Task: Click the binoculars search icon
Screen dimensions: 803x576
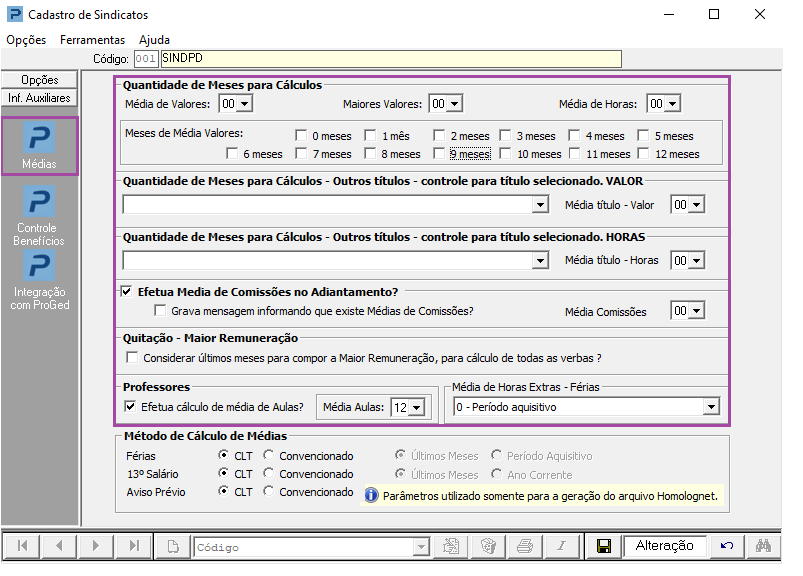Action: [x=762, y=546]
